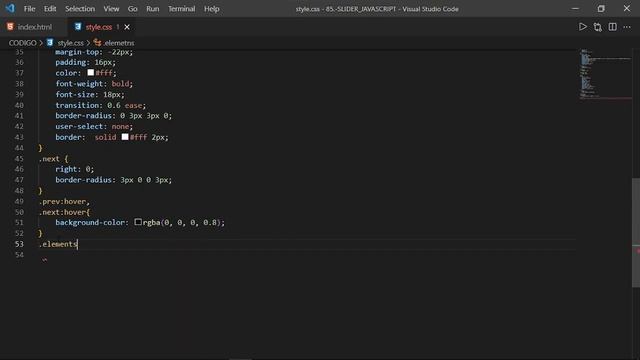Open changes with the compare icon
Image resolution: width=640 pixels, height=360 pixels.
[598, 27]
